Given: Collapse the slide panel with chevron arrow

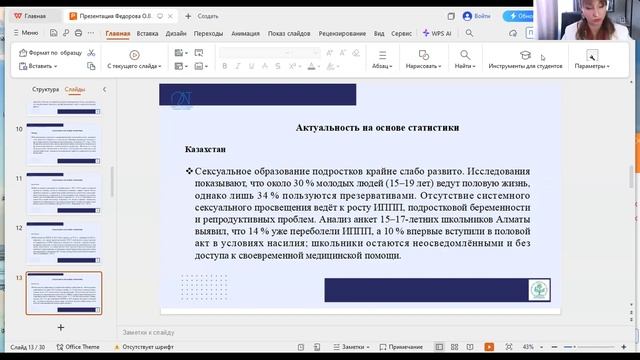Looking at the screenshot, I should [x=104, y=89].
